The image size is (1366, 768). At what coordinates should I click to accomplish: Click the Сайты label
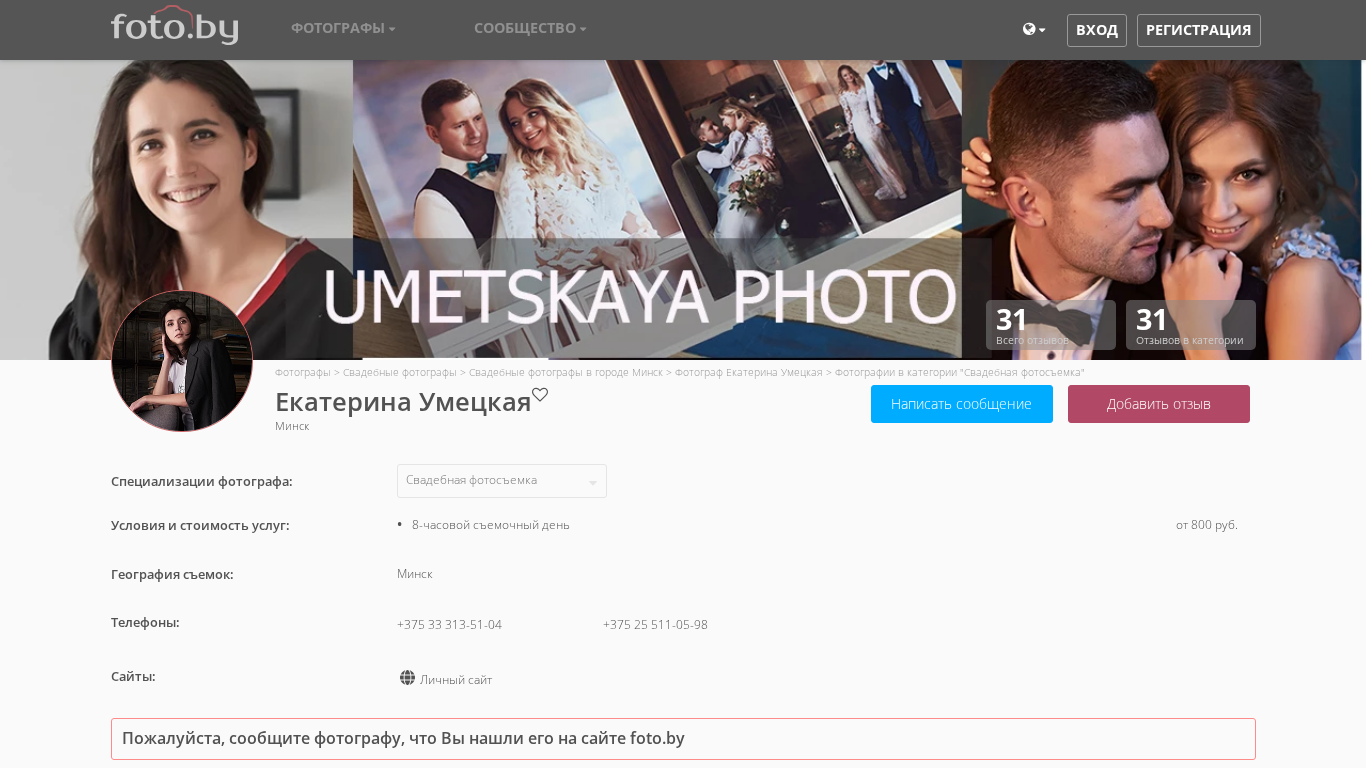coord(133,677)
